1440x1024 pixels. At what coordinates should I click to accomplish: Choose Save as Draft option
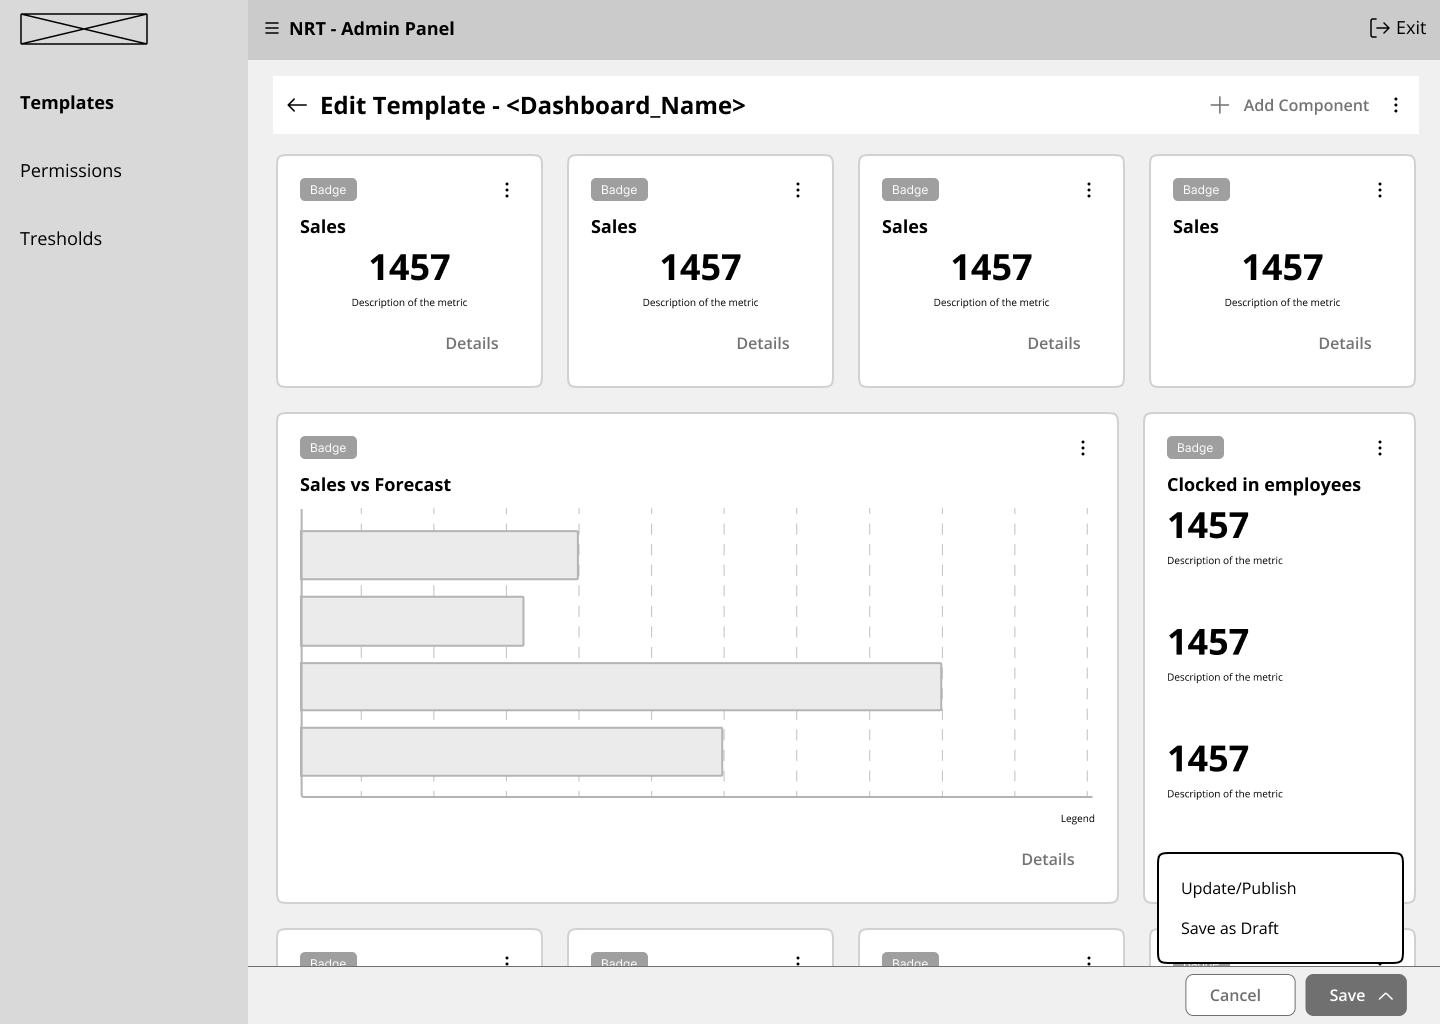[x=1229, y=928]
